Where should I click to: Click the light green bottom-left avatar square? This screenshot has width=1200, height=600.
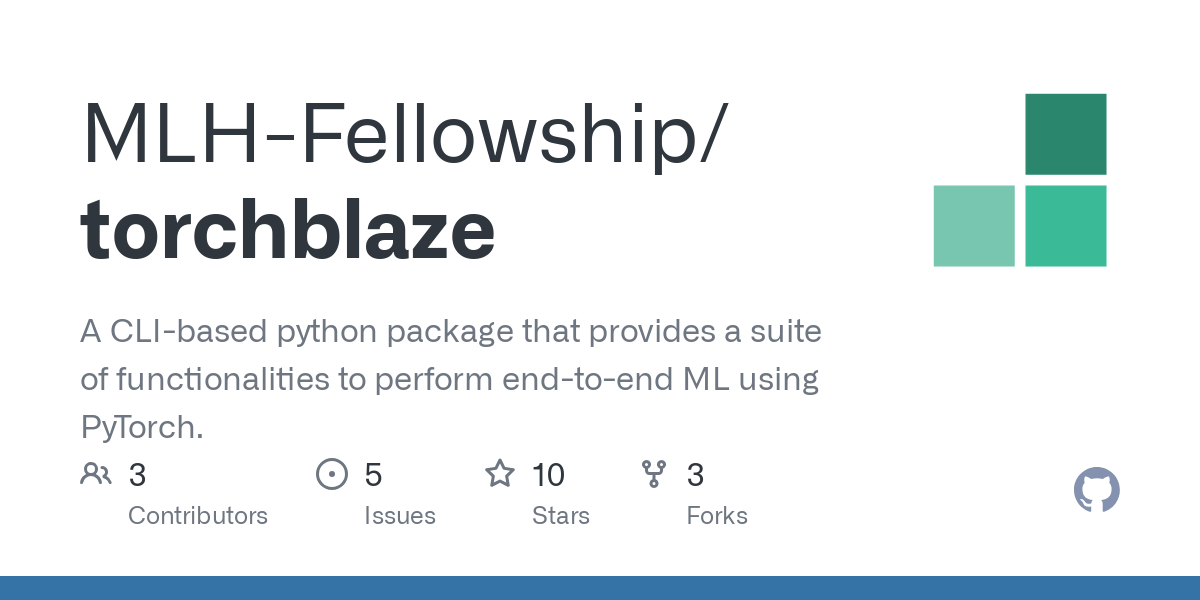tap(974, 226)
